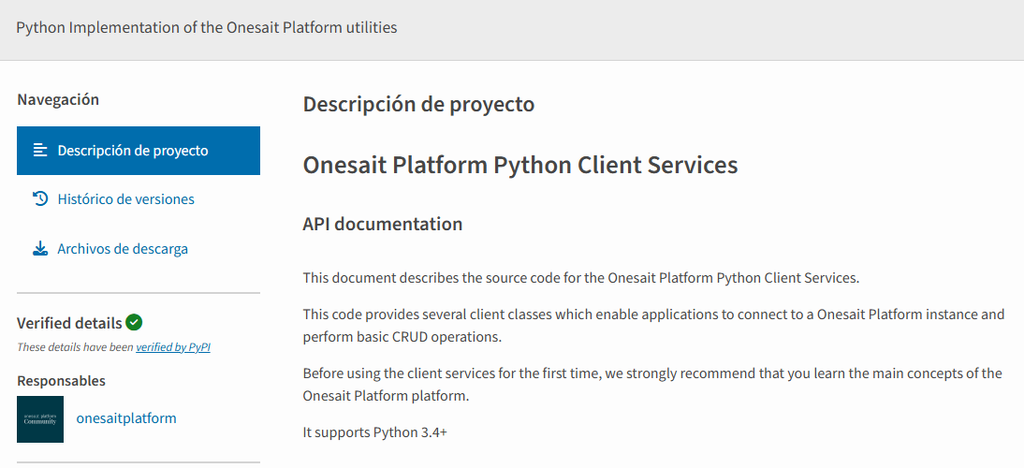Click the lines icon in the active Descripción de proyecto tab

click(x=40, y=151)
